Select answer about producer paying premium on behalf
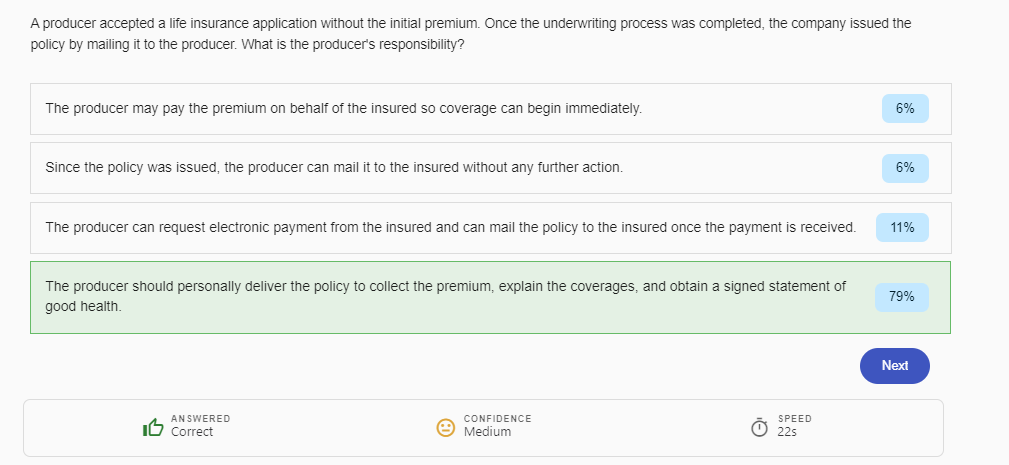1009x465 pixels. [343, 108]
